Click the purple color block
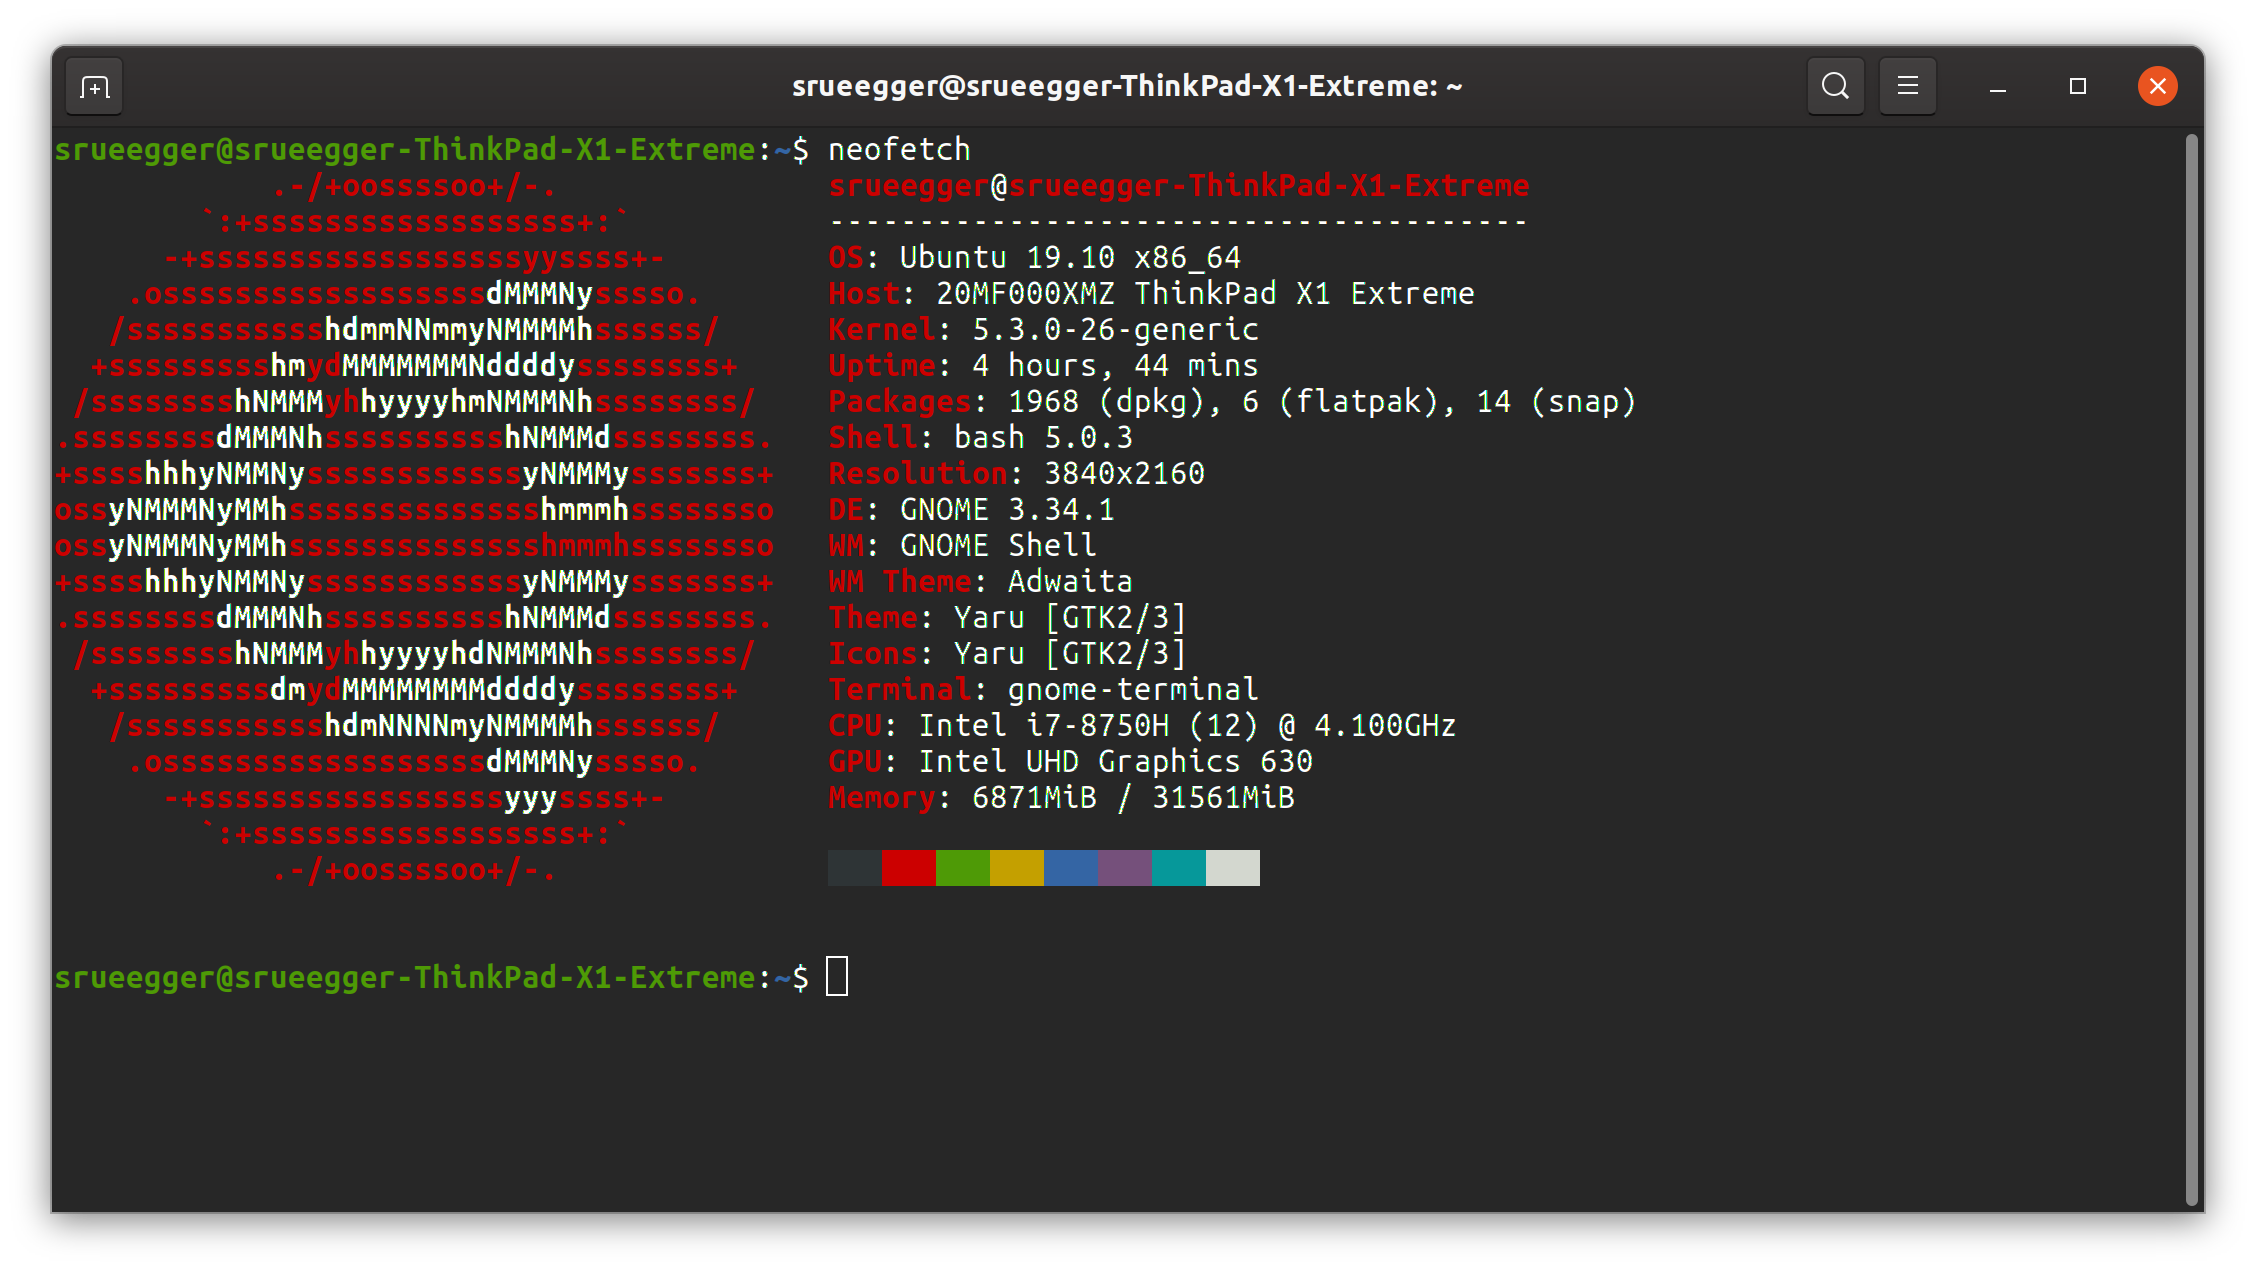The image size is (2256, 1270). pyautogui.click(x=1124, y=868)
